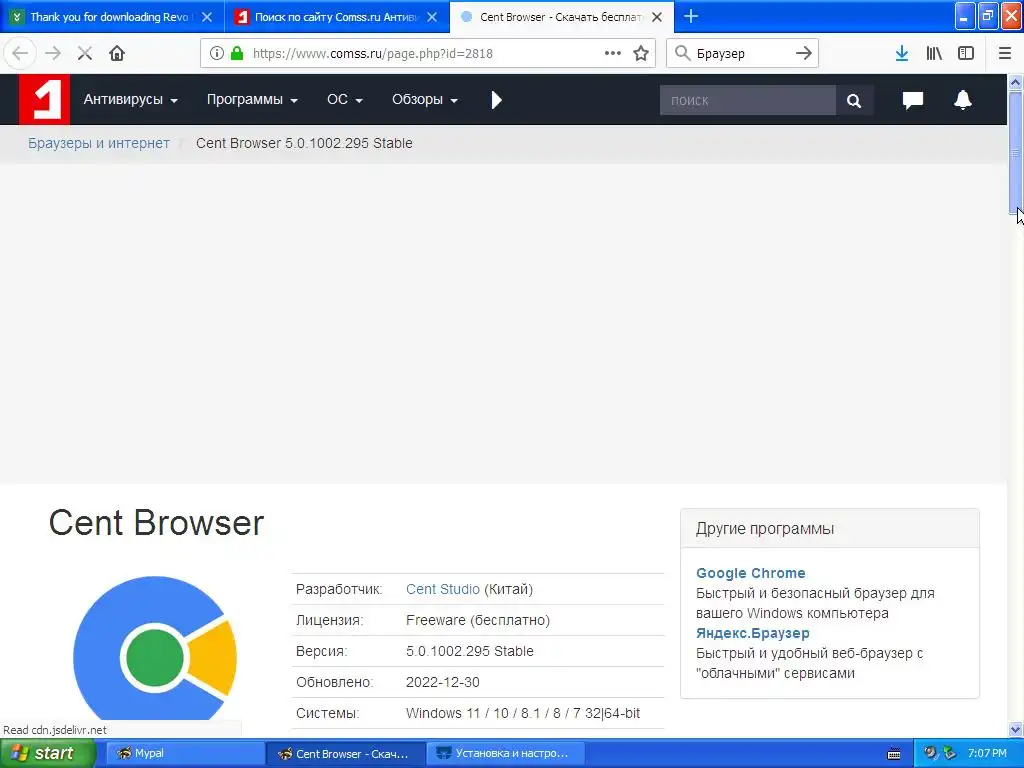This screenshot has width=1024, height=768.
Task: Click the vertical scrollbar thumb
Action: [x=1016, y=152]
